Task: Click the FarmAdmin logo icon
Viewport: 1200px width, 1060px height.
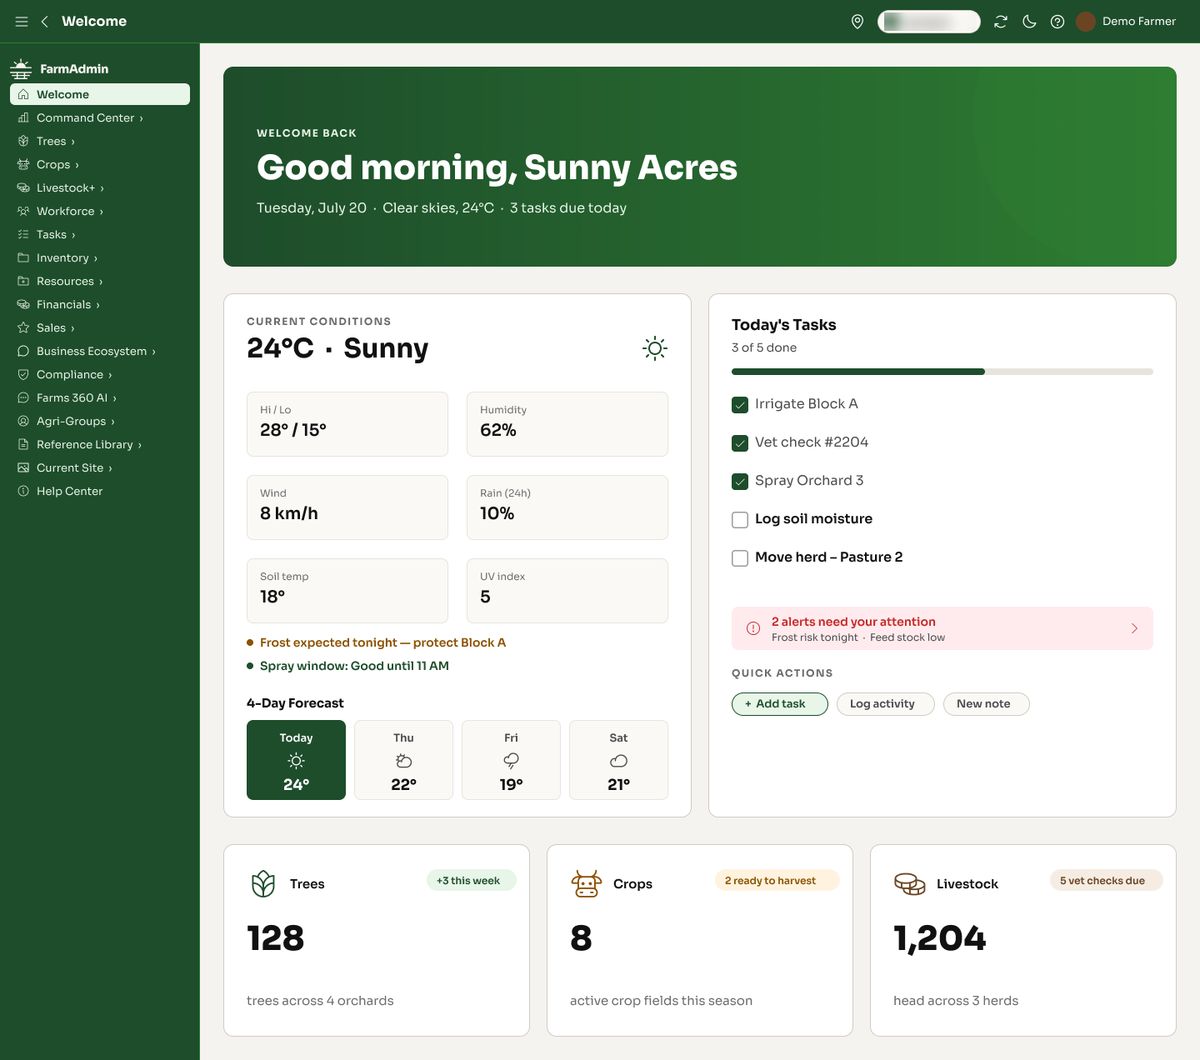Action: pos(21,68)
